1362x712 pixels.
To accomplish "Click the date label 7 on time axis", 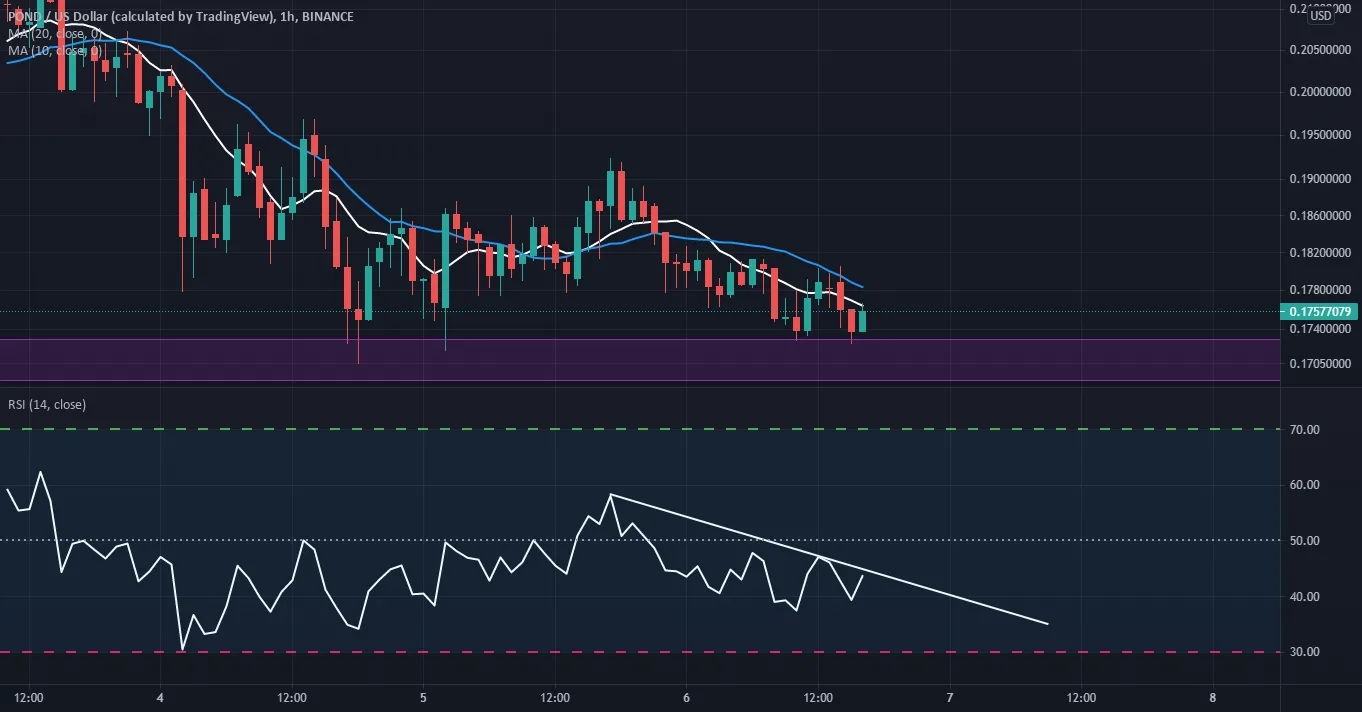I will tap(949, 697).
